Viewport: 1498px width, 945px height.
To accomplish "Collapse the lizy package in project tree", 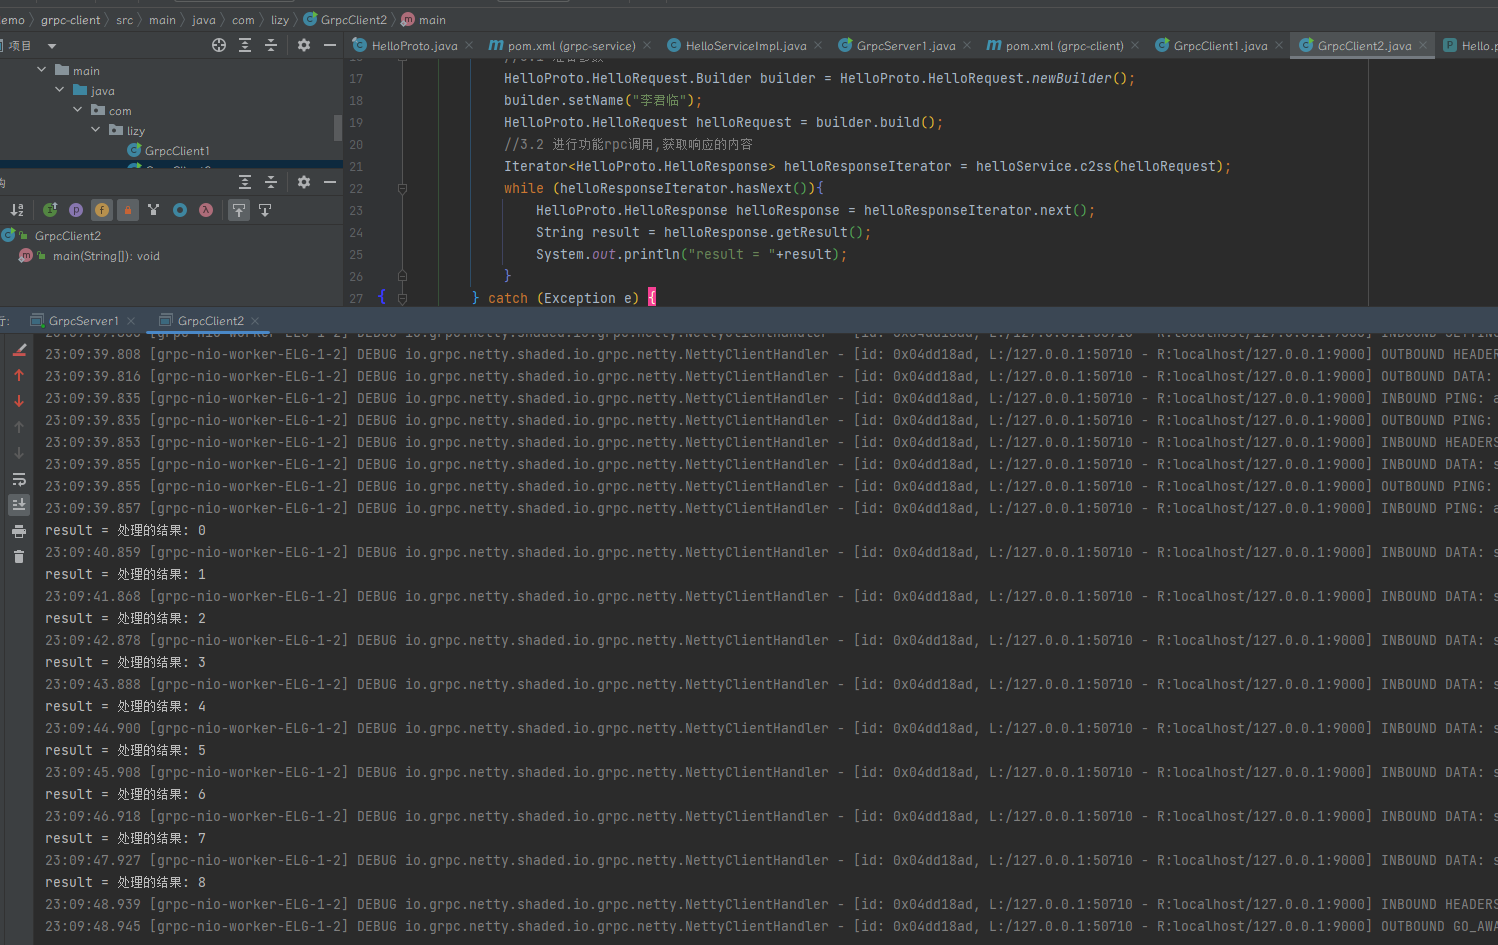I will pyautogui.click(x=96, y=130).
